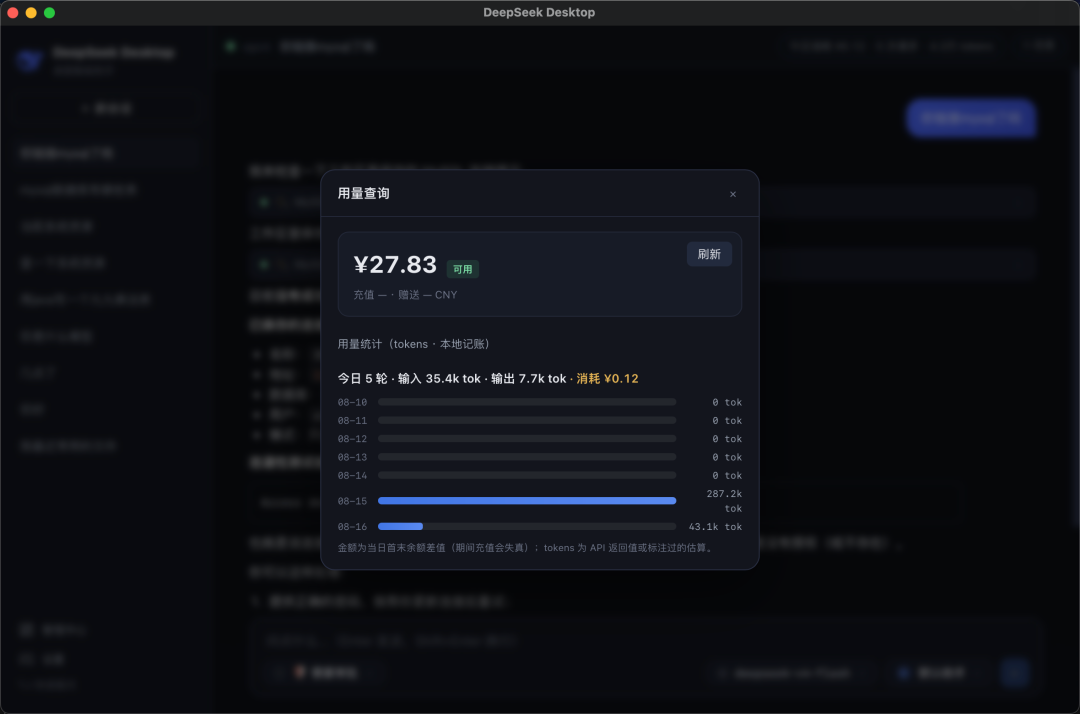This screenshot has height=714, width=1080.
Task: Click the 08-10 date label
Action: point(352,402)
